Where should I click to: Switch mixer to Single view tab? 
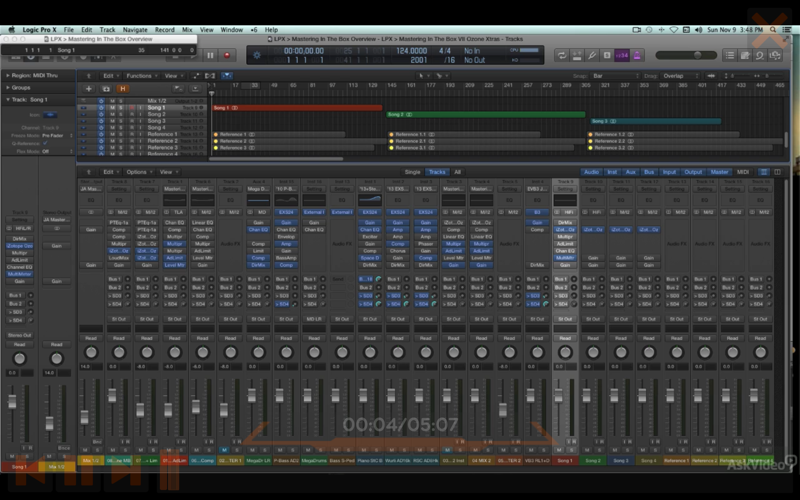coord(412,172)
